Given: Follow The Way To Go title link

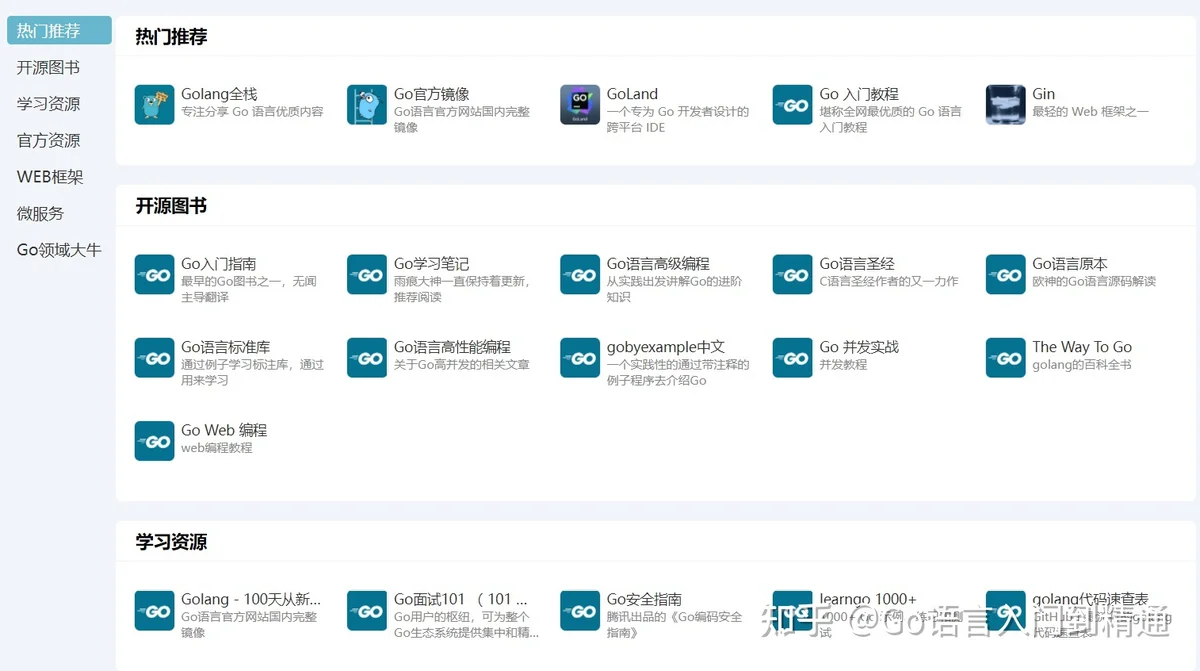Looking at the screenshot, I should point(1083,347).
